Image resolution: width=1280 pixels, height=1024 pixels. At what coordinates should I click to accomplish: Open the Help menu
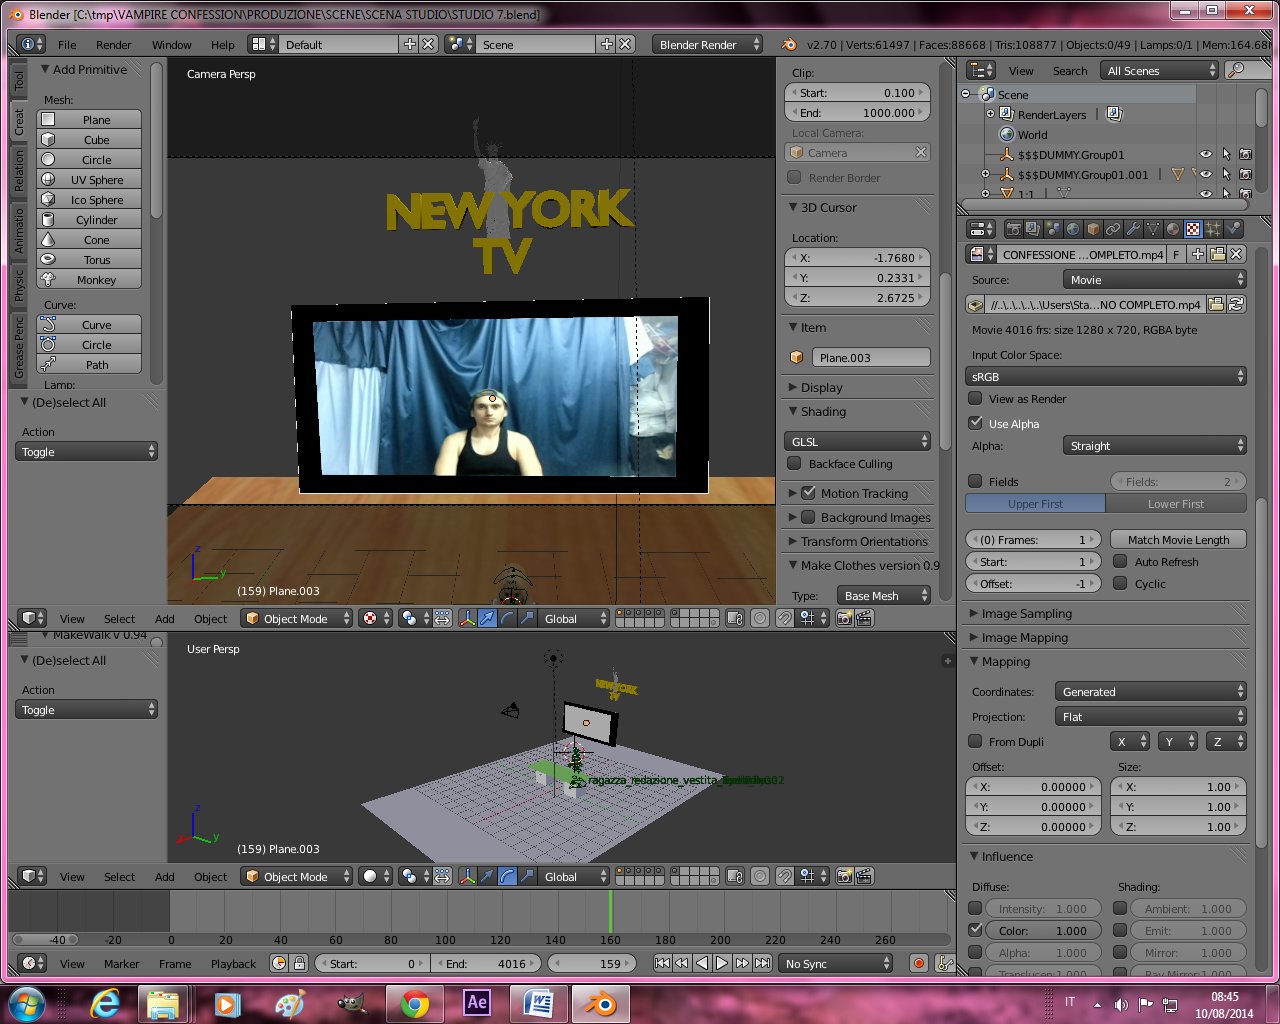pos(222,44)
